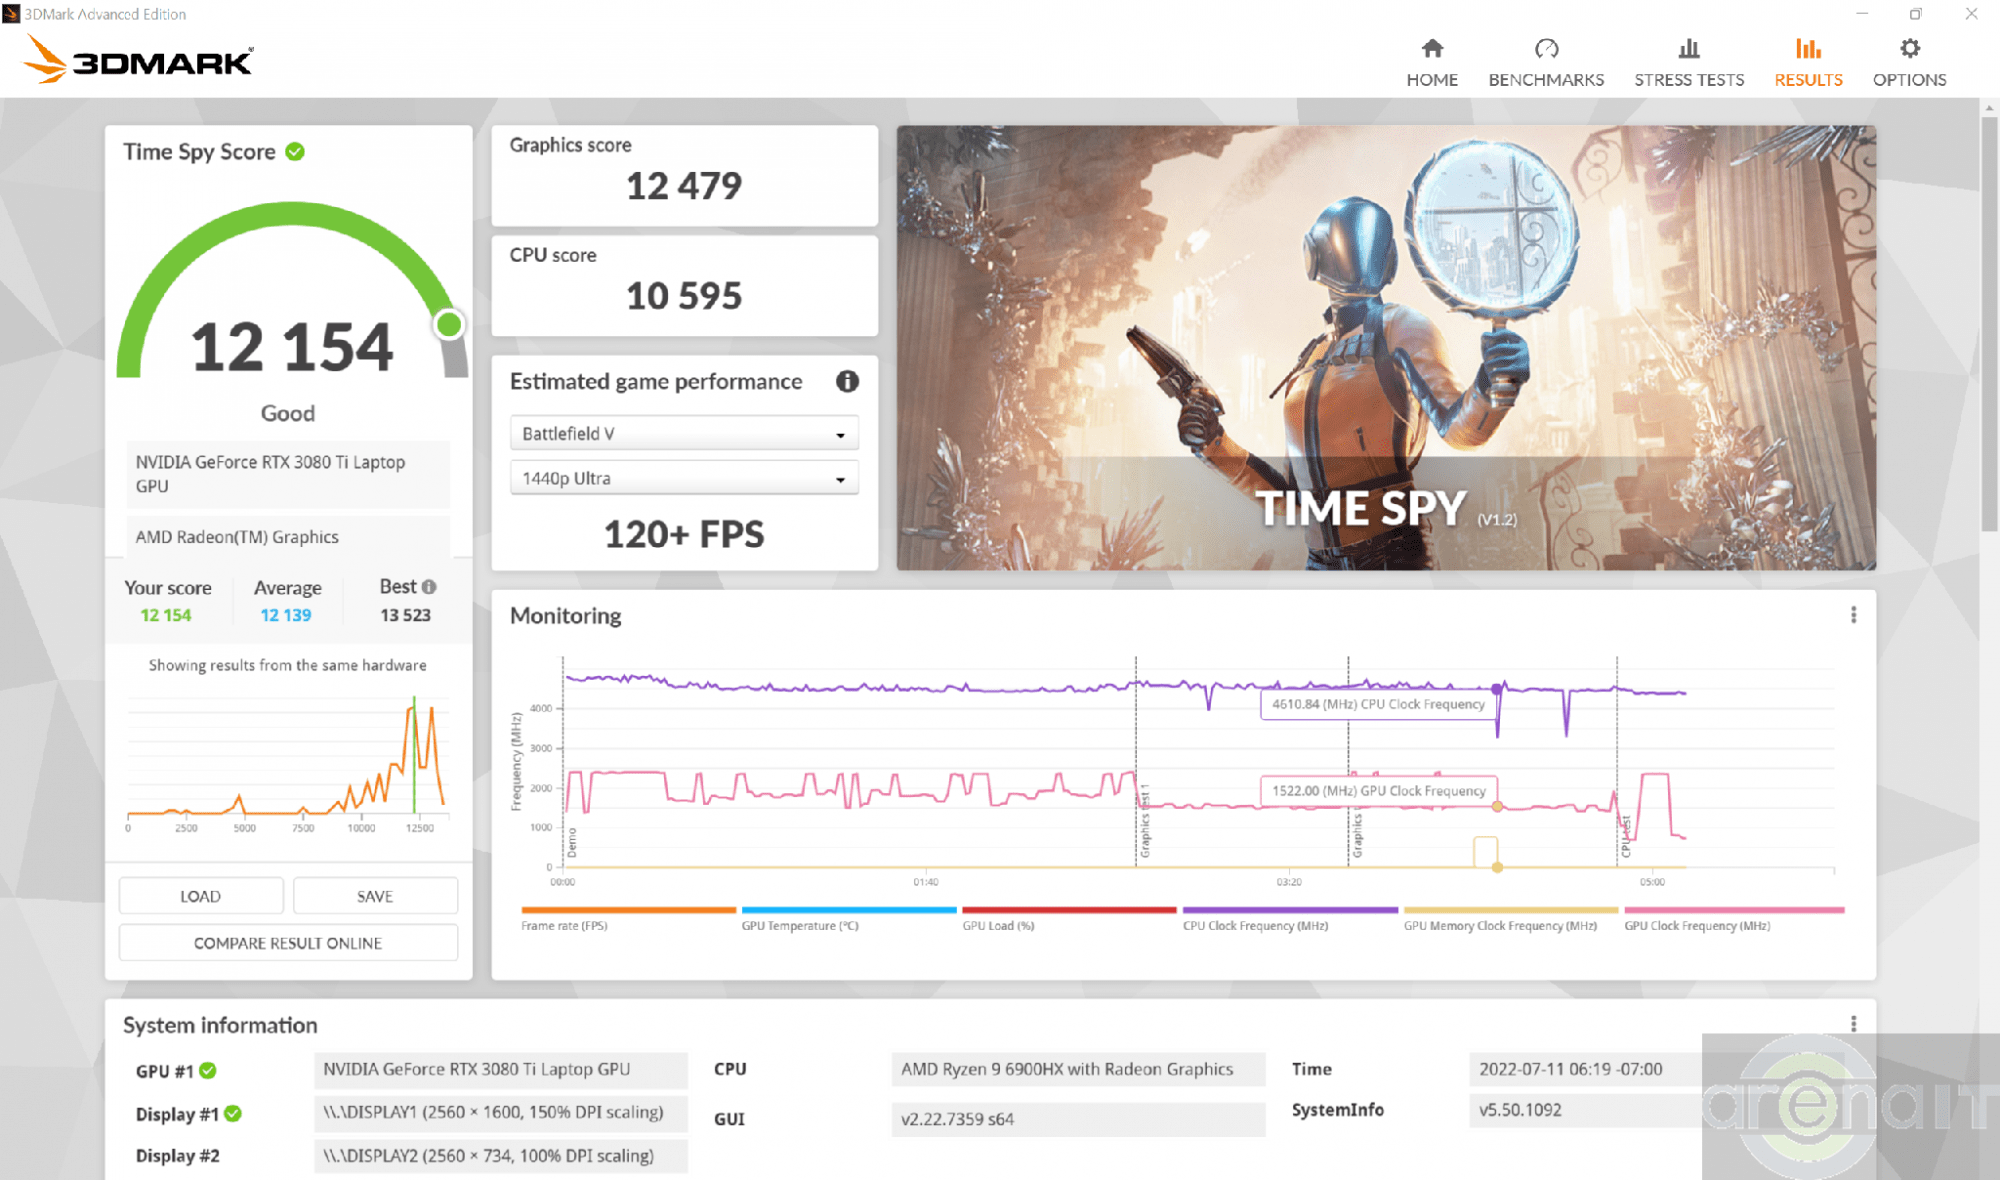Image resolution: width=2000 pixels, height=1180 pixels.
Task: Go to the Benchmarks gauge icon
Action: [x=1546, y=49]
